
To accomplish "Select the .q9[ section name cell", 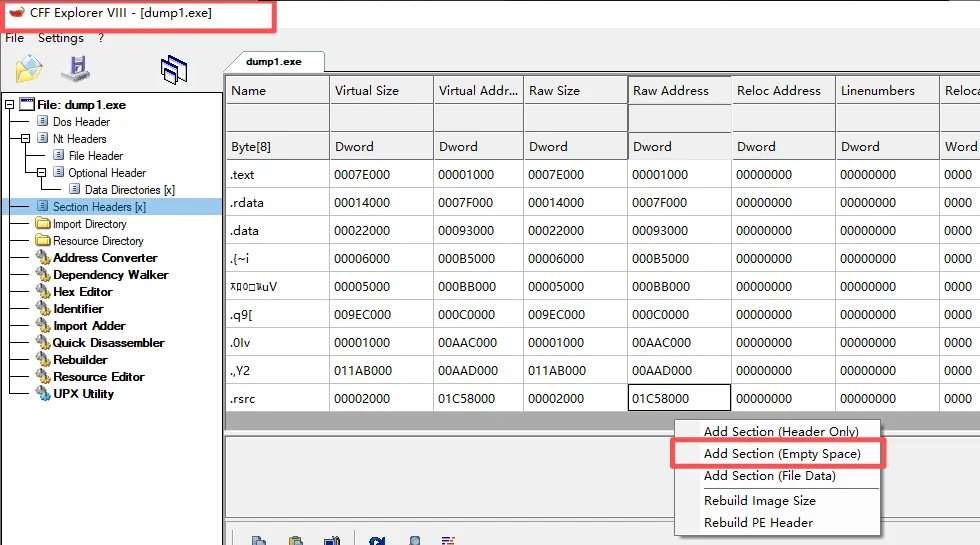I will point(277,314).
